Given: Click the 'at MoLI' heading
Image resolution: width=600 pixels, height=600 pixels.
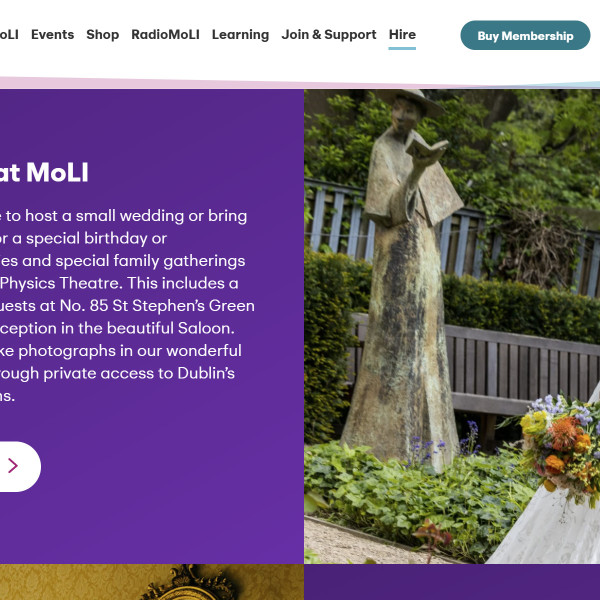Looking at the screenshot, I should [x=44, y=173].
